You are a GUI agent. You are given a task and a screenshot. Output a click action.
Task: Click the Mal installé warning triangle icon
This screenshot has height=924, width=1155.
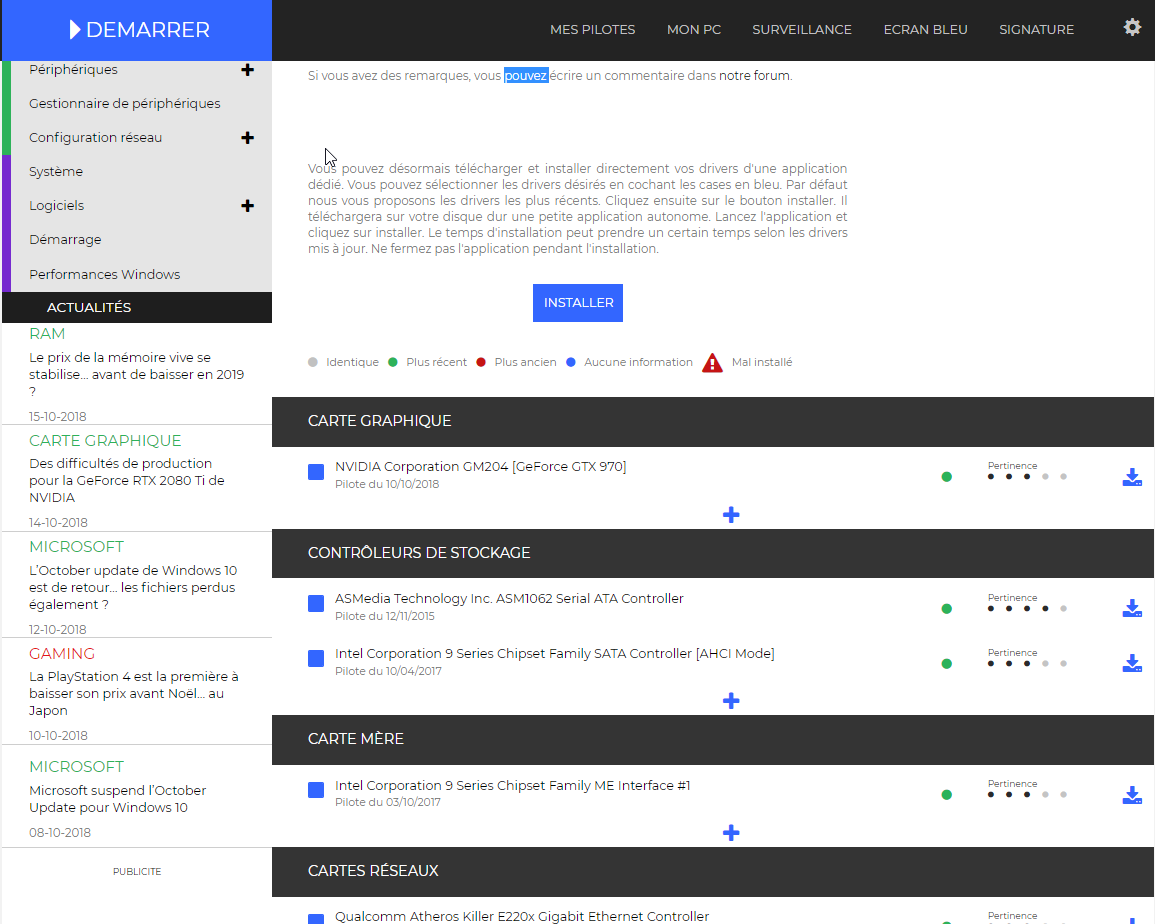712,363
